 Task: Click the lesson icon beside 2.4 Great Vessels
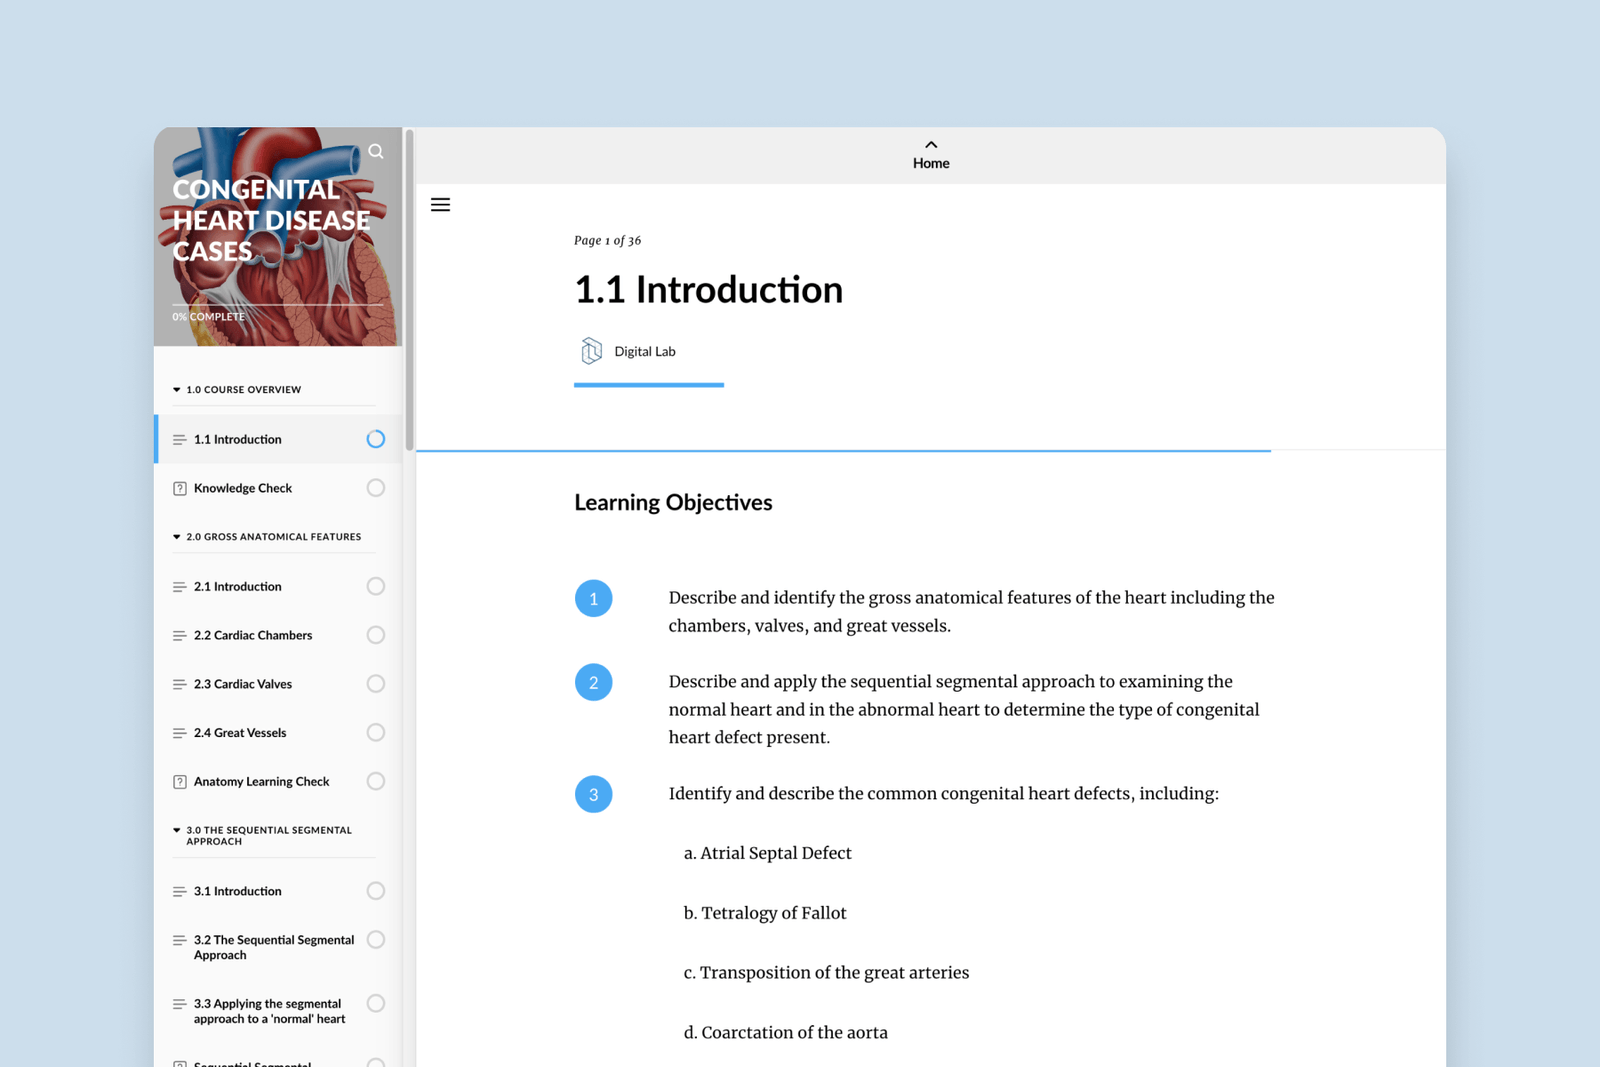coord(180,733)
